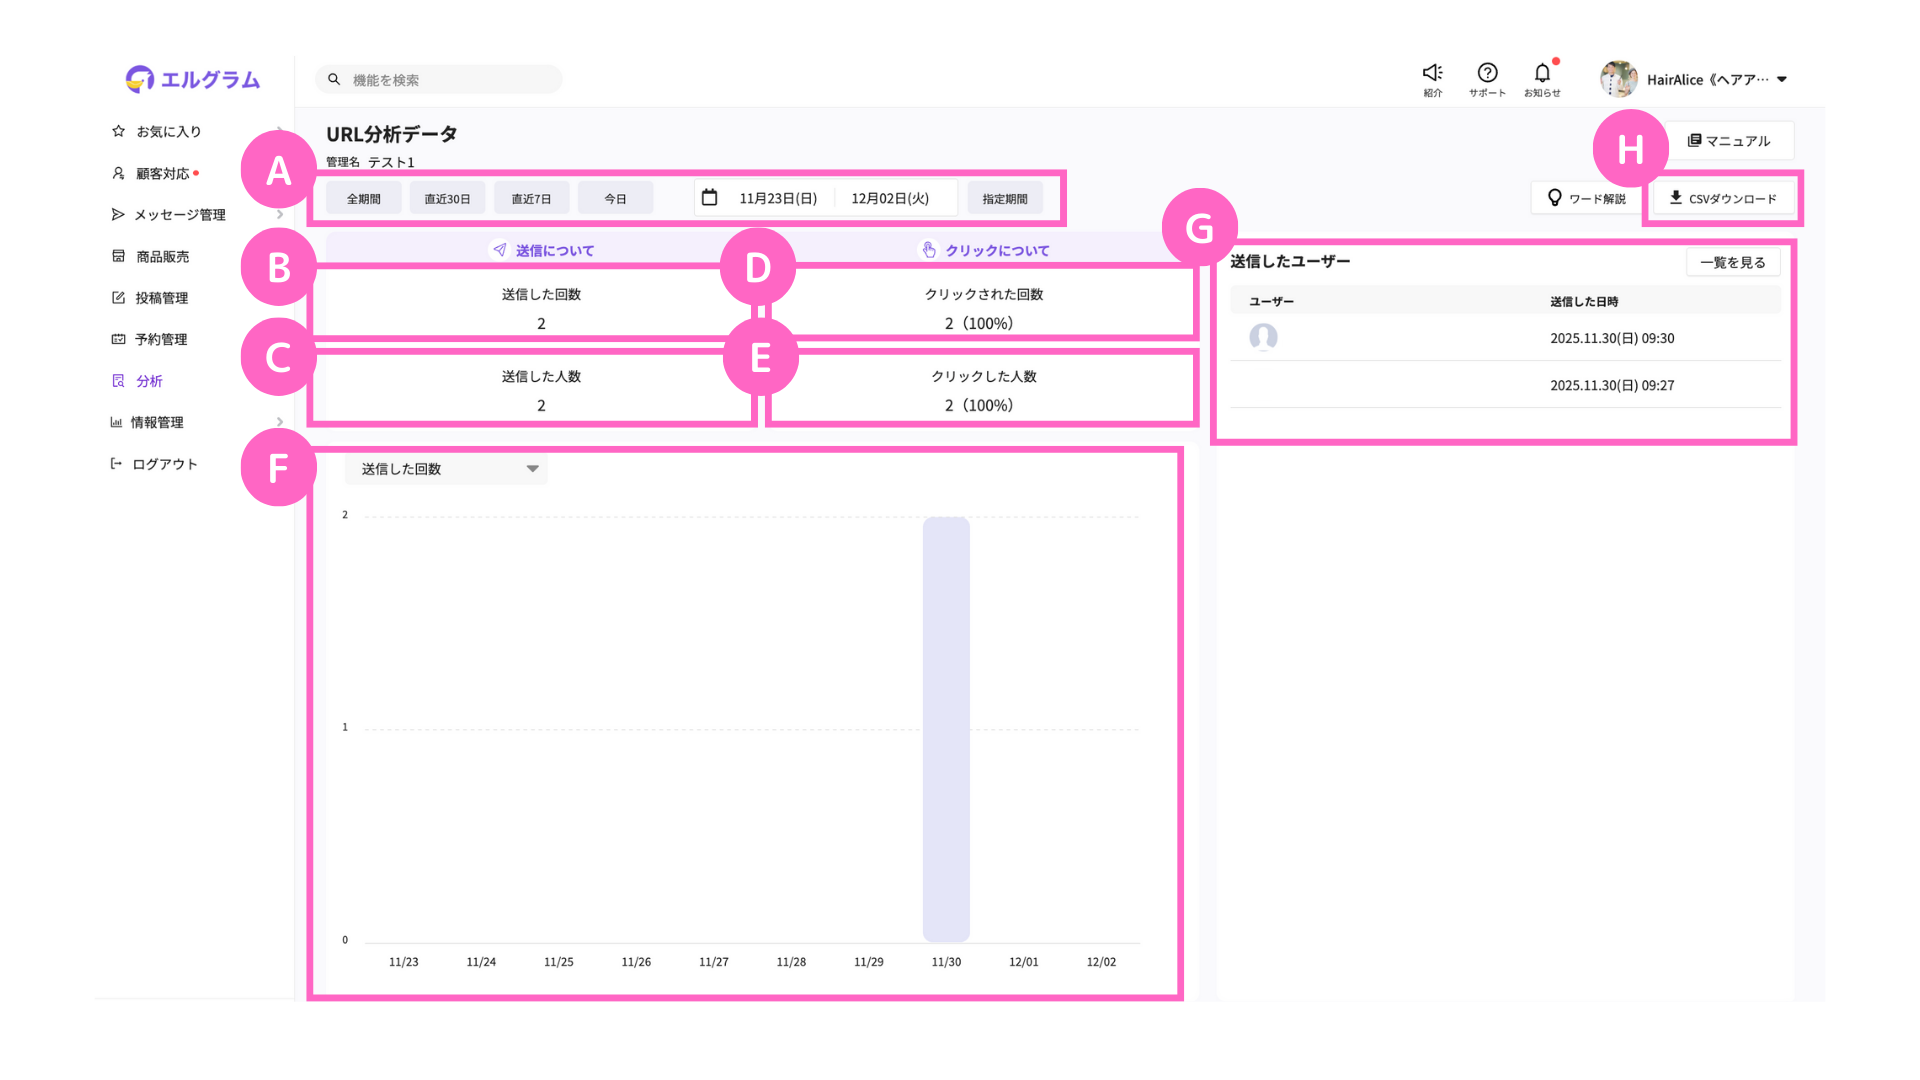Viewport: 1920px width, 1080px height.
Task: Click the calendar icon beside the date range
Action: 709,198
